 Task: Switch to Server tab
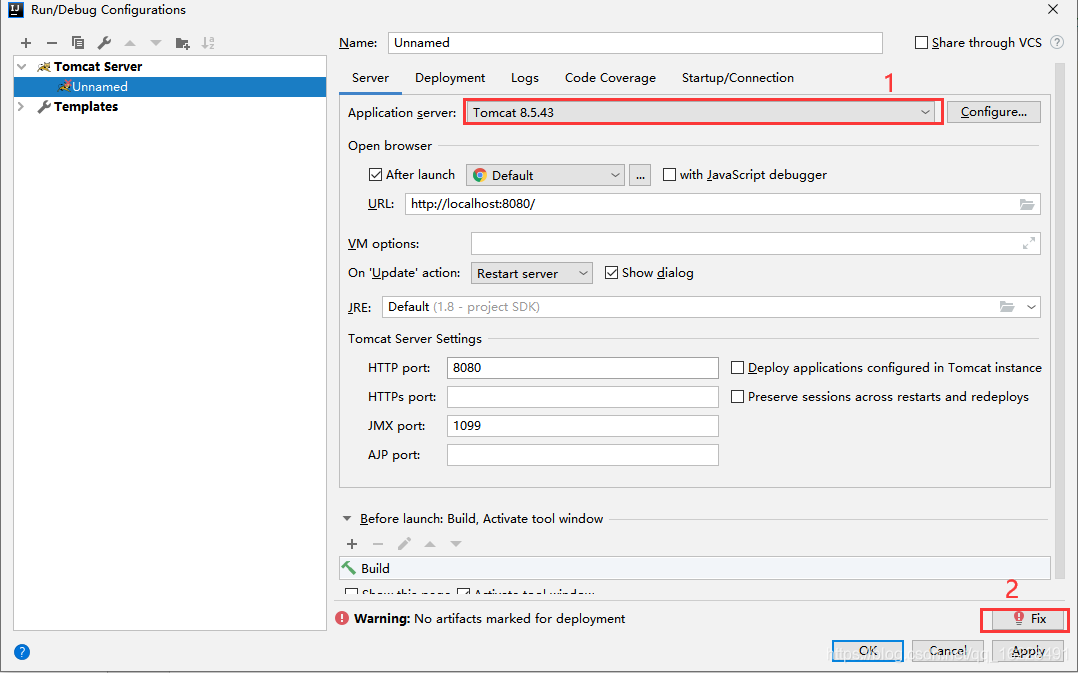[x=371, y=78]
